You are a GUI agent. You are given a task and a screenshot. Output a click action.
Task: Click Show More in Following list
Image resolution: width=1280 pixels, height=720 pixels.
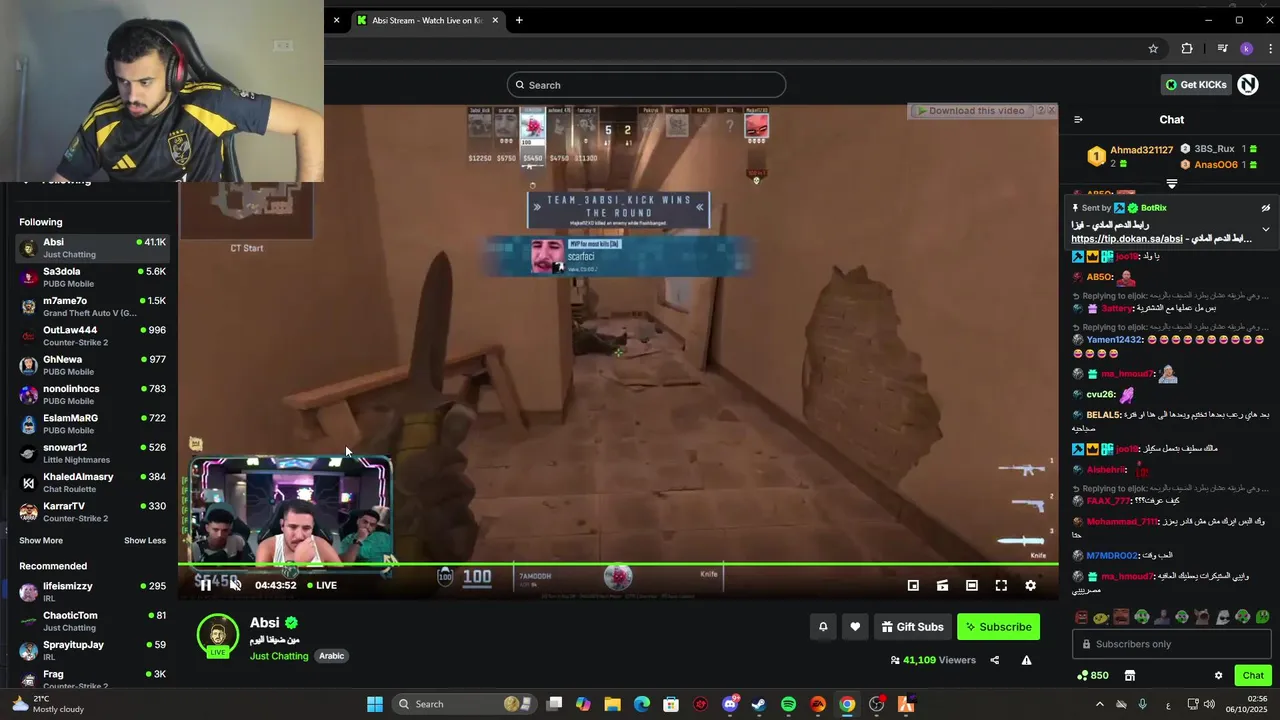click(41, 540)
